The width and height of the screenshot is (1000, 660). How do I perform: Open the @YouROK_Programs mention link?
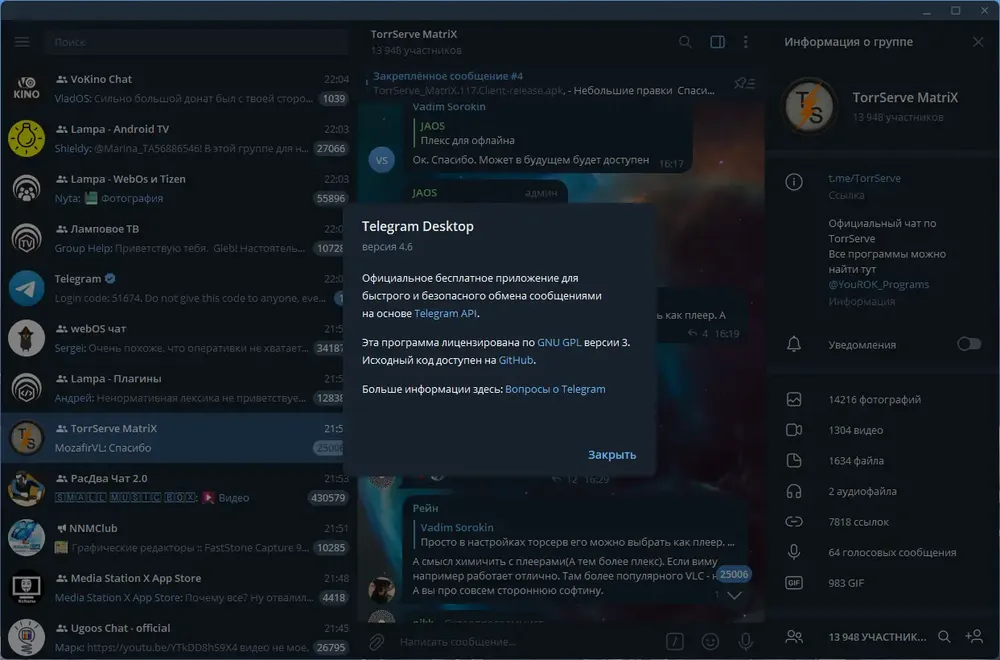(878, 284)
